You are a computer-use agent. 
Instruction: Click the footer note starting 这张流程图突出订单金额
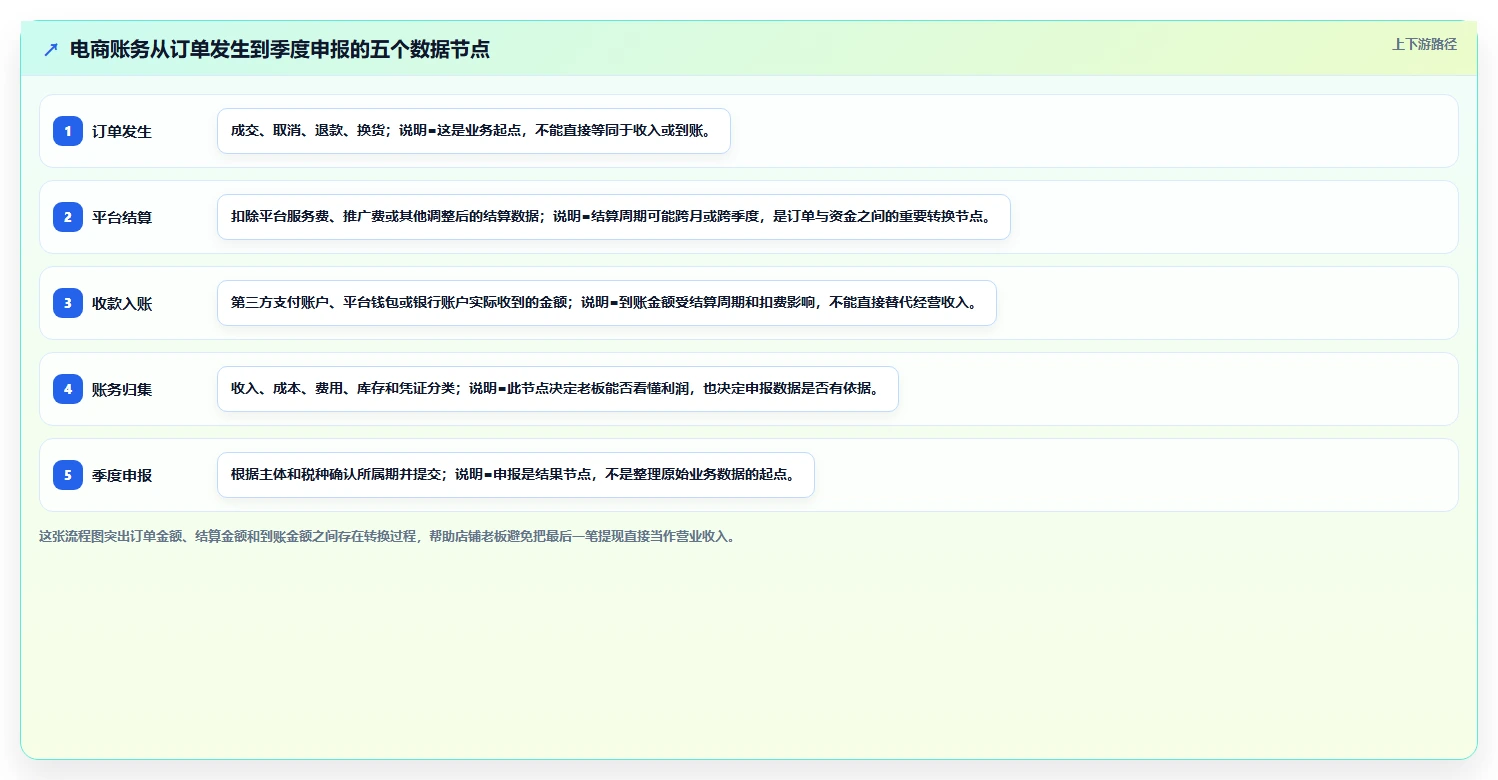click(388, 536)
